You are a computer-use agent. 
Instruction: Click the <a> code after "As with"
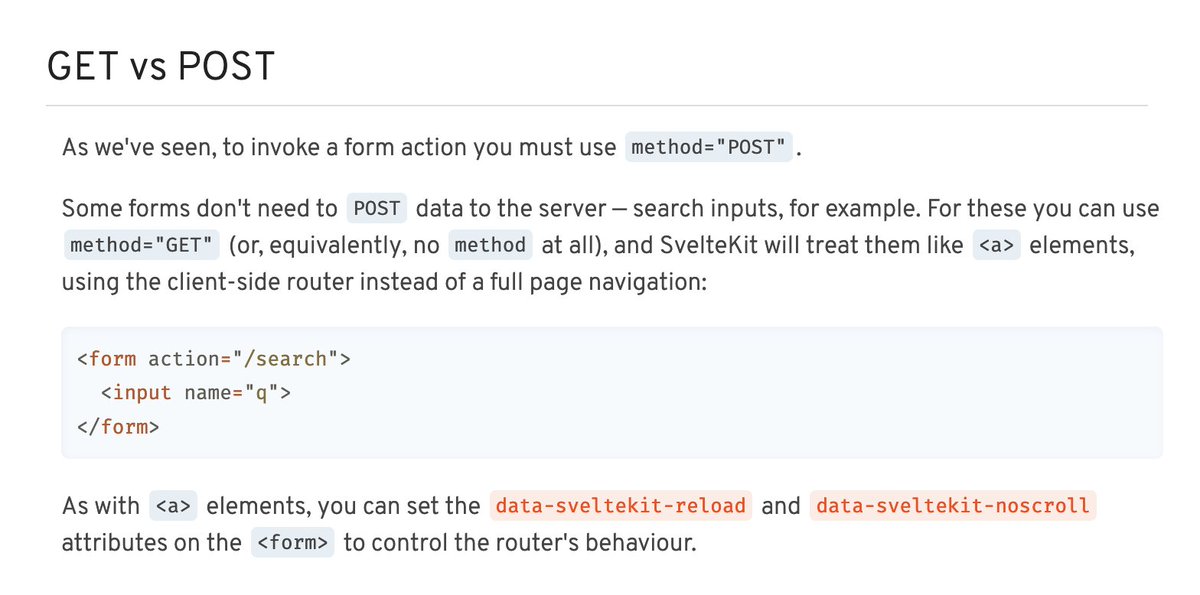(x=173, y=506)
